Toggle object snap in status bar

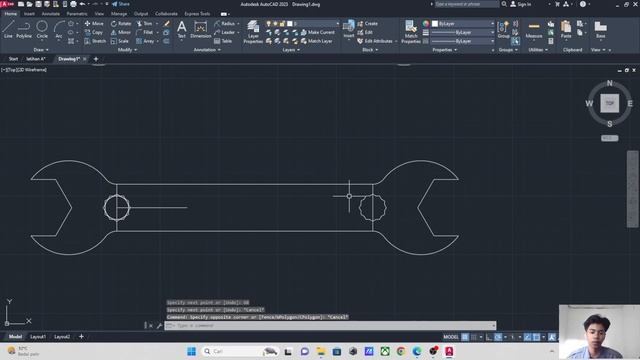coord(536,337)
